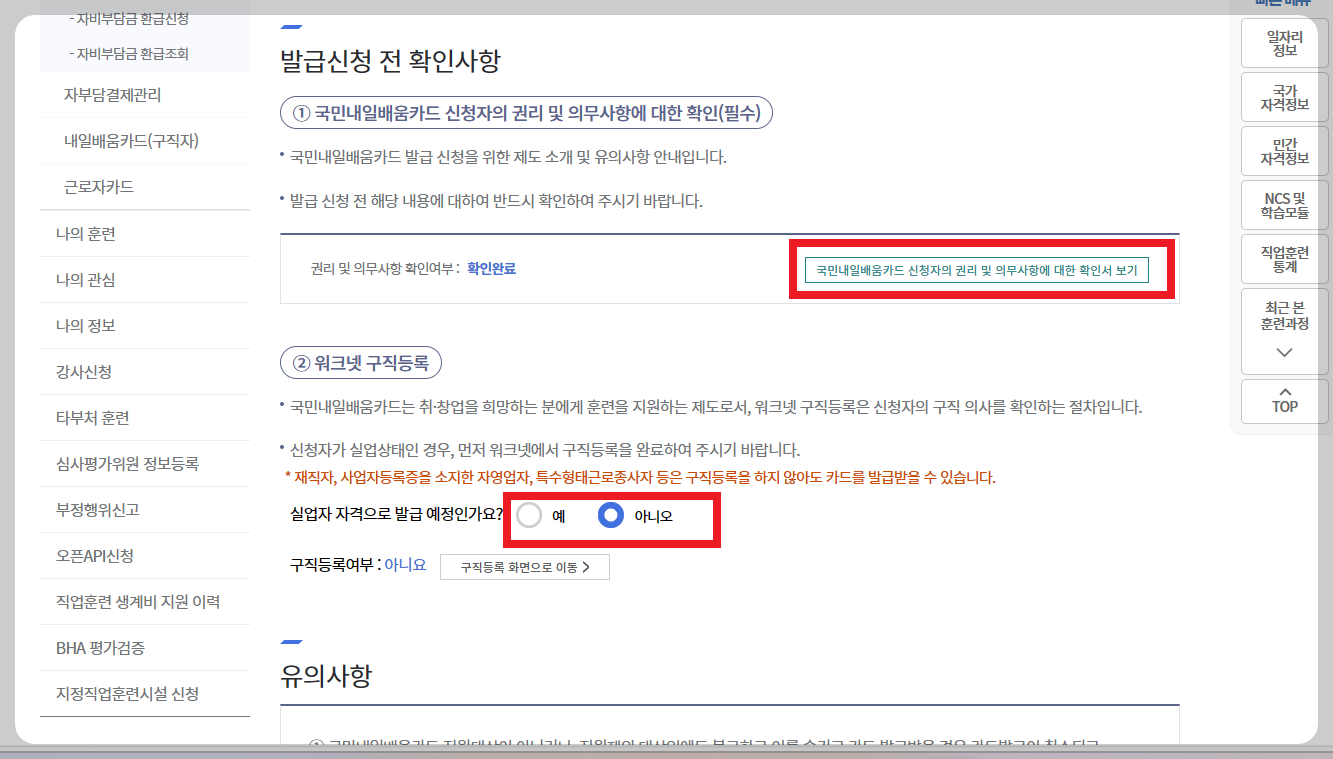Click the 유의사항 heading
The width and height of the screenshot is (1333, 759).
pyautogui.click(x=327, y=677)
